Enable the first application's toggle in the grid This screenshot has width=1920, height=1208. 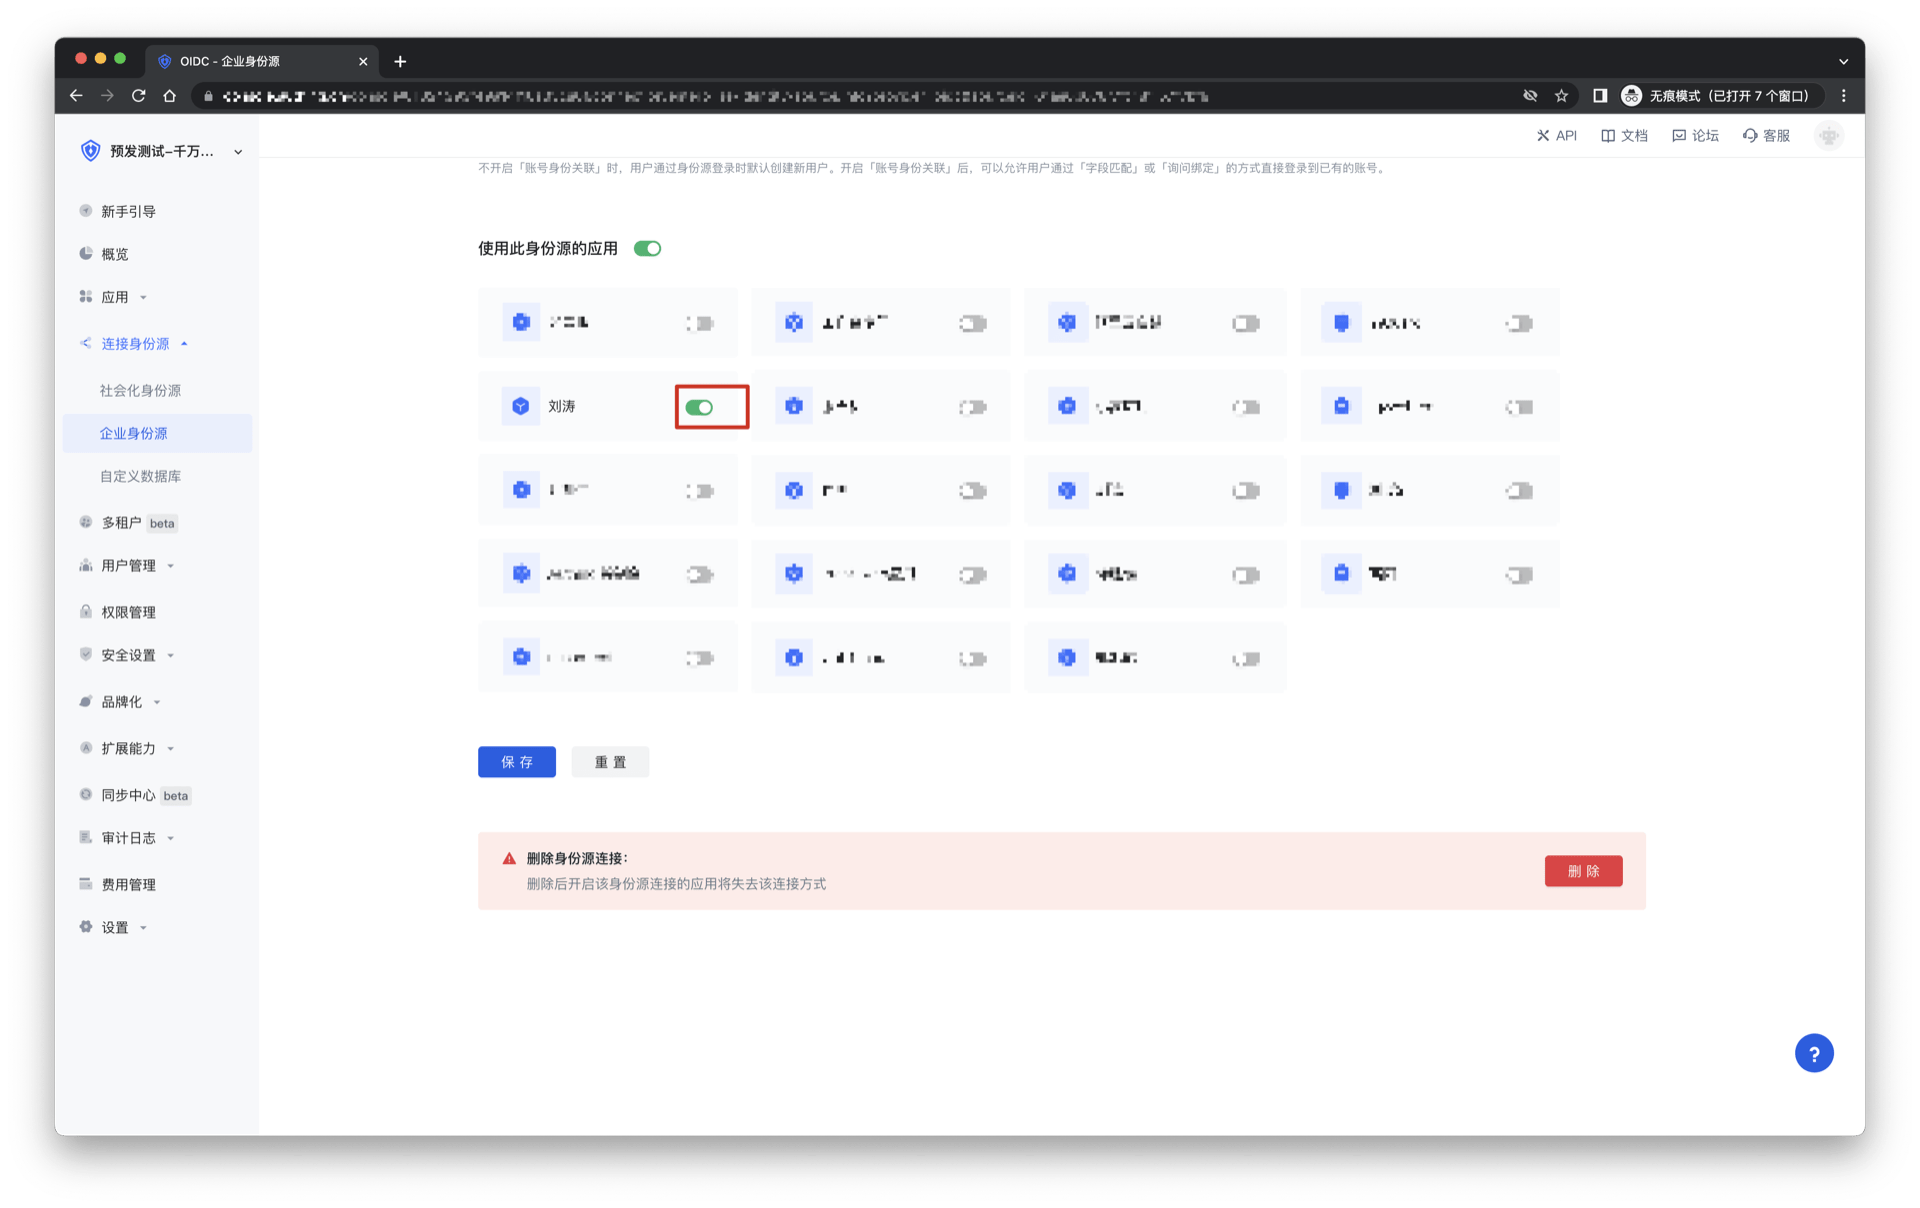pos(700,322)
